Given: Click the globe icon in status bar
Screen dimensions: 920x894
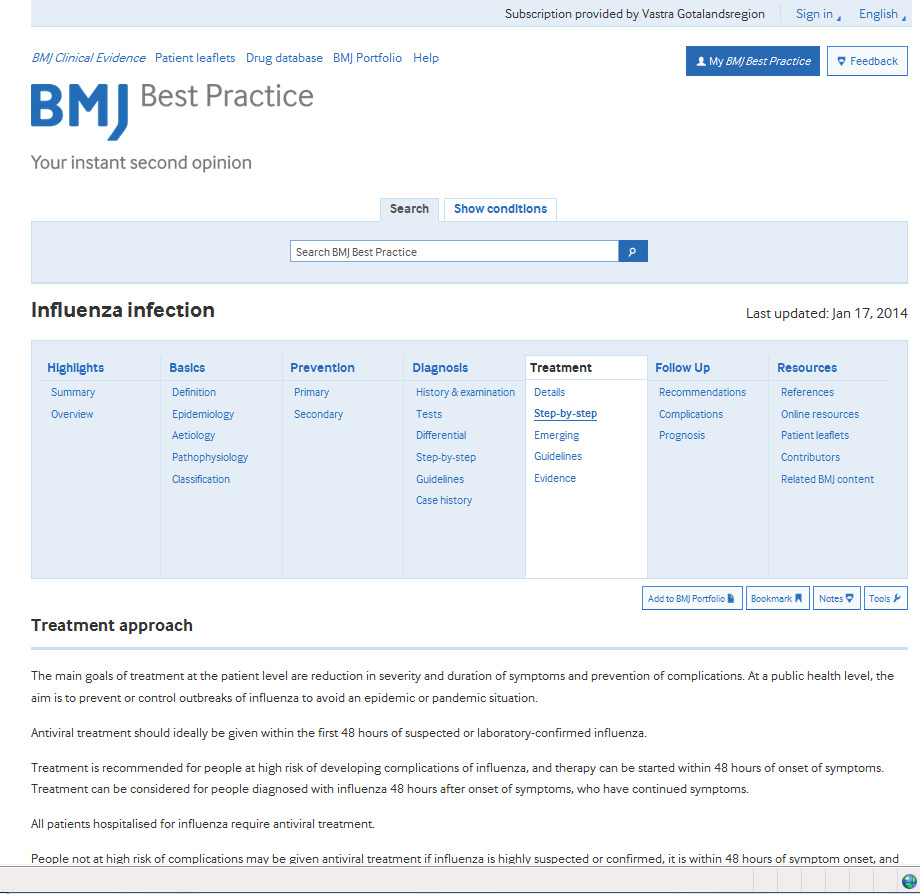Looking at the screenshot, I should (909, 881).
